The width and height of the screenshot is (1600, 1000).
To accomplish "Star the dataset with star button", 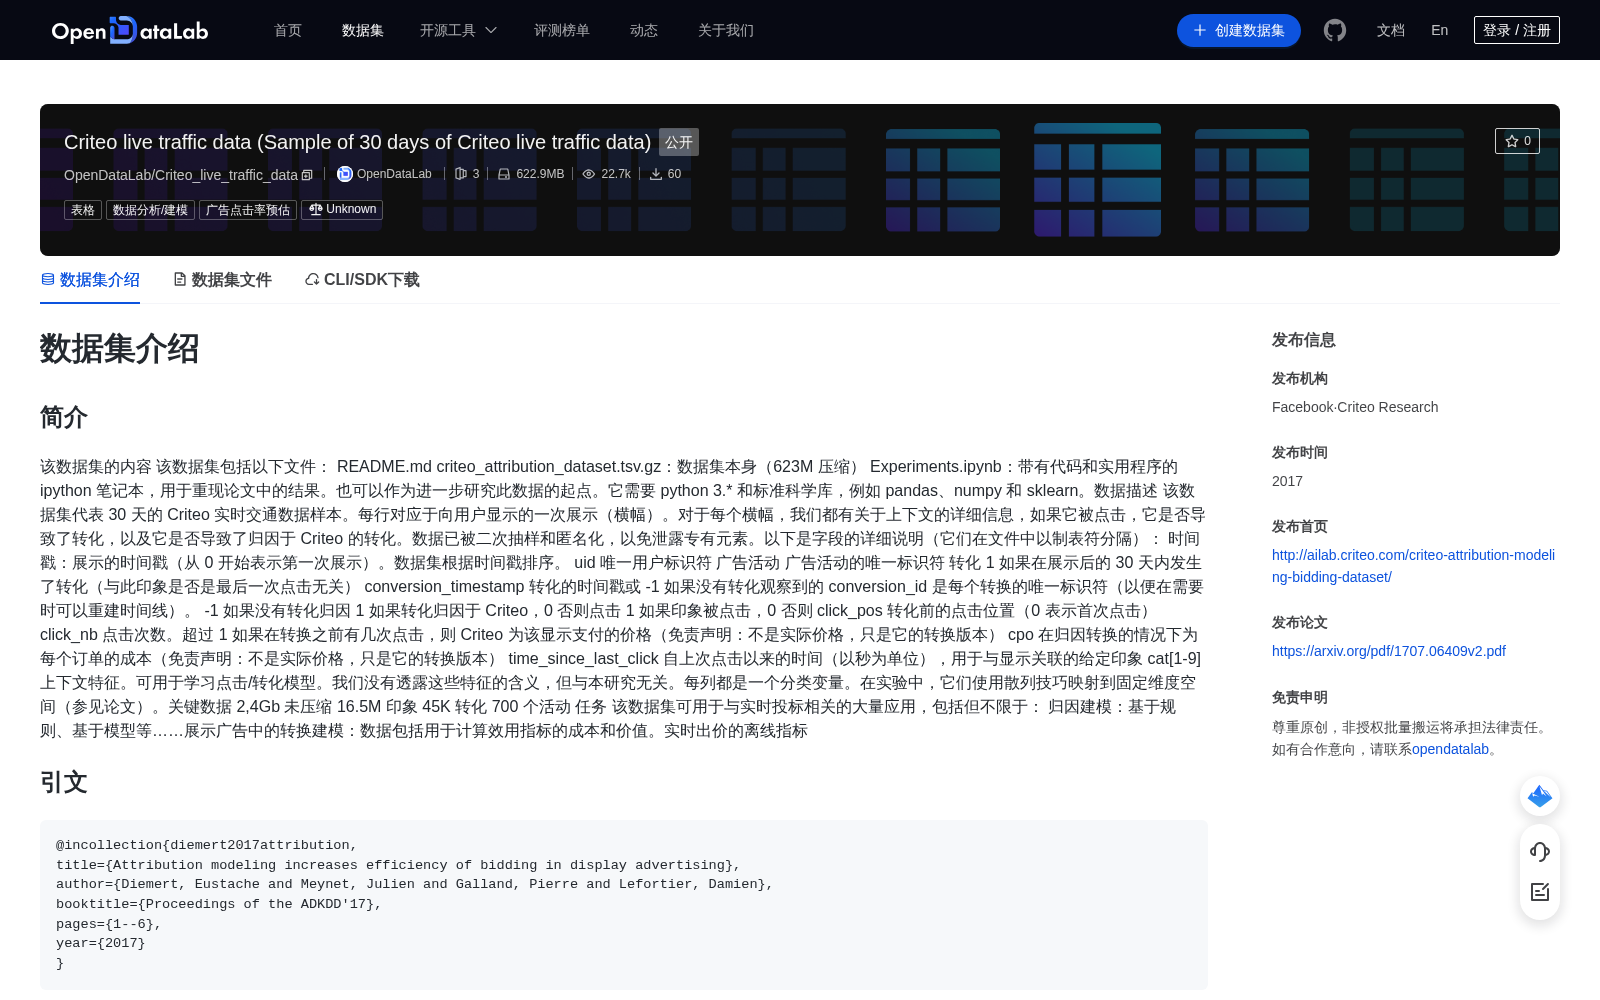I will pos(1517,141).
